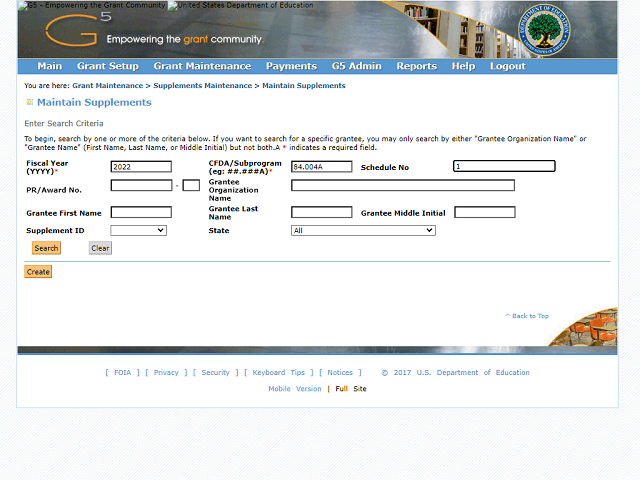This screenshot has width=640, height=480.
Task: Focus the Grantee Last Name field
Action: (322, 212)
